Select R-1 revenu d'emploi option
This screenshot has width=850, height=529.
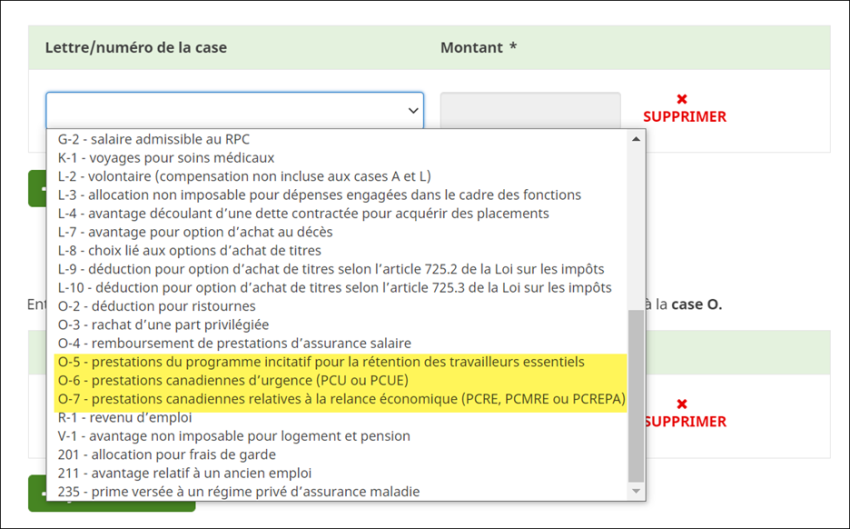tap(123, 417)
